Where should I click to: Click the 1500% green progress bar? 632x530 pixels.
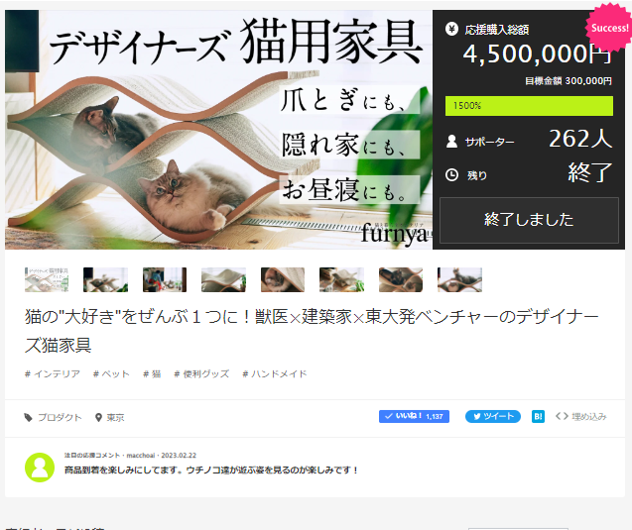pos(529,106)
